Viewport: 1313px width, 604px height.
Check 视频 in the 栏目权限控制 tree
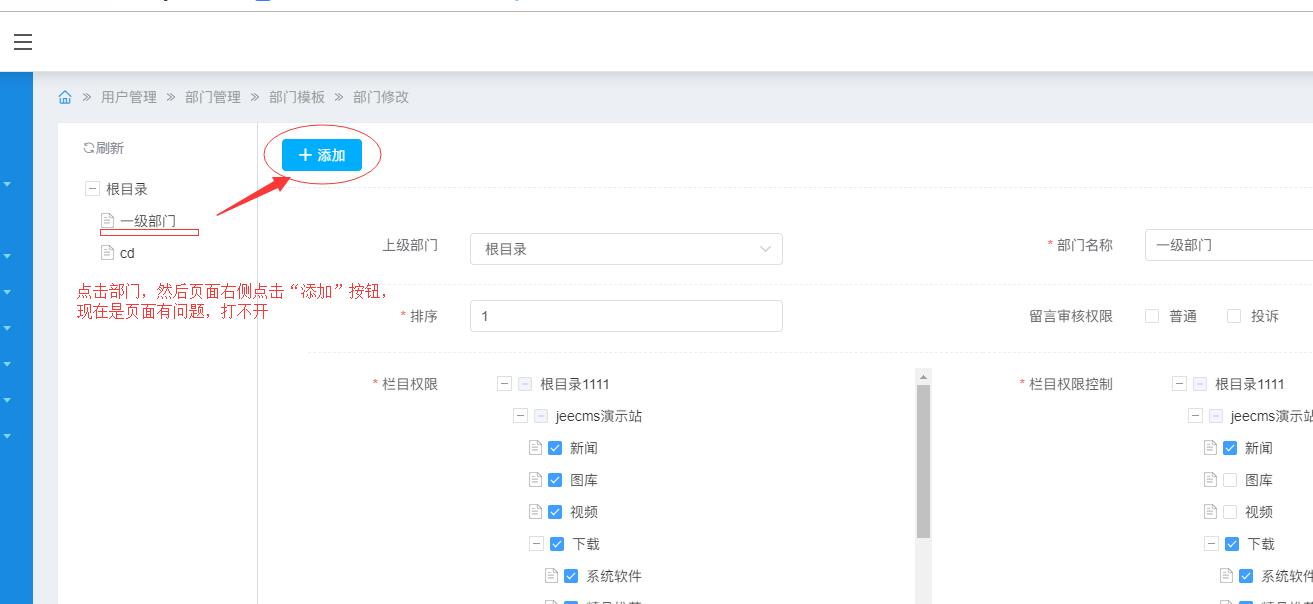pyautogui.click(x=1230, y=512)
